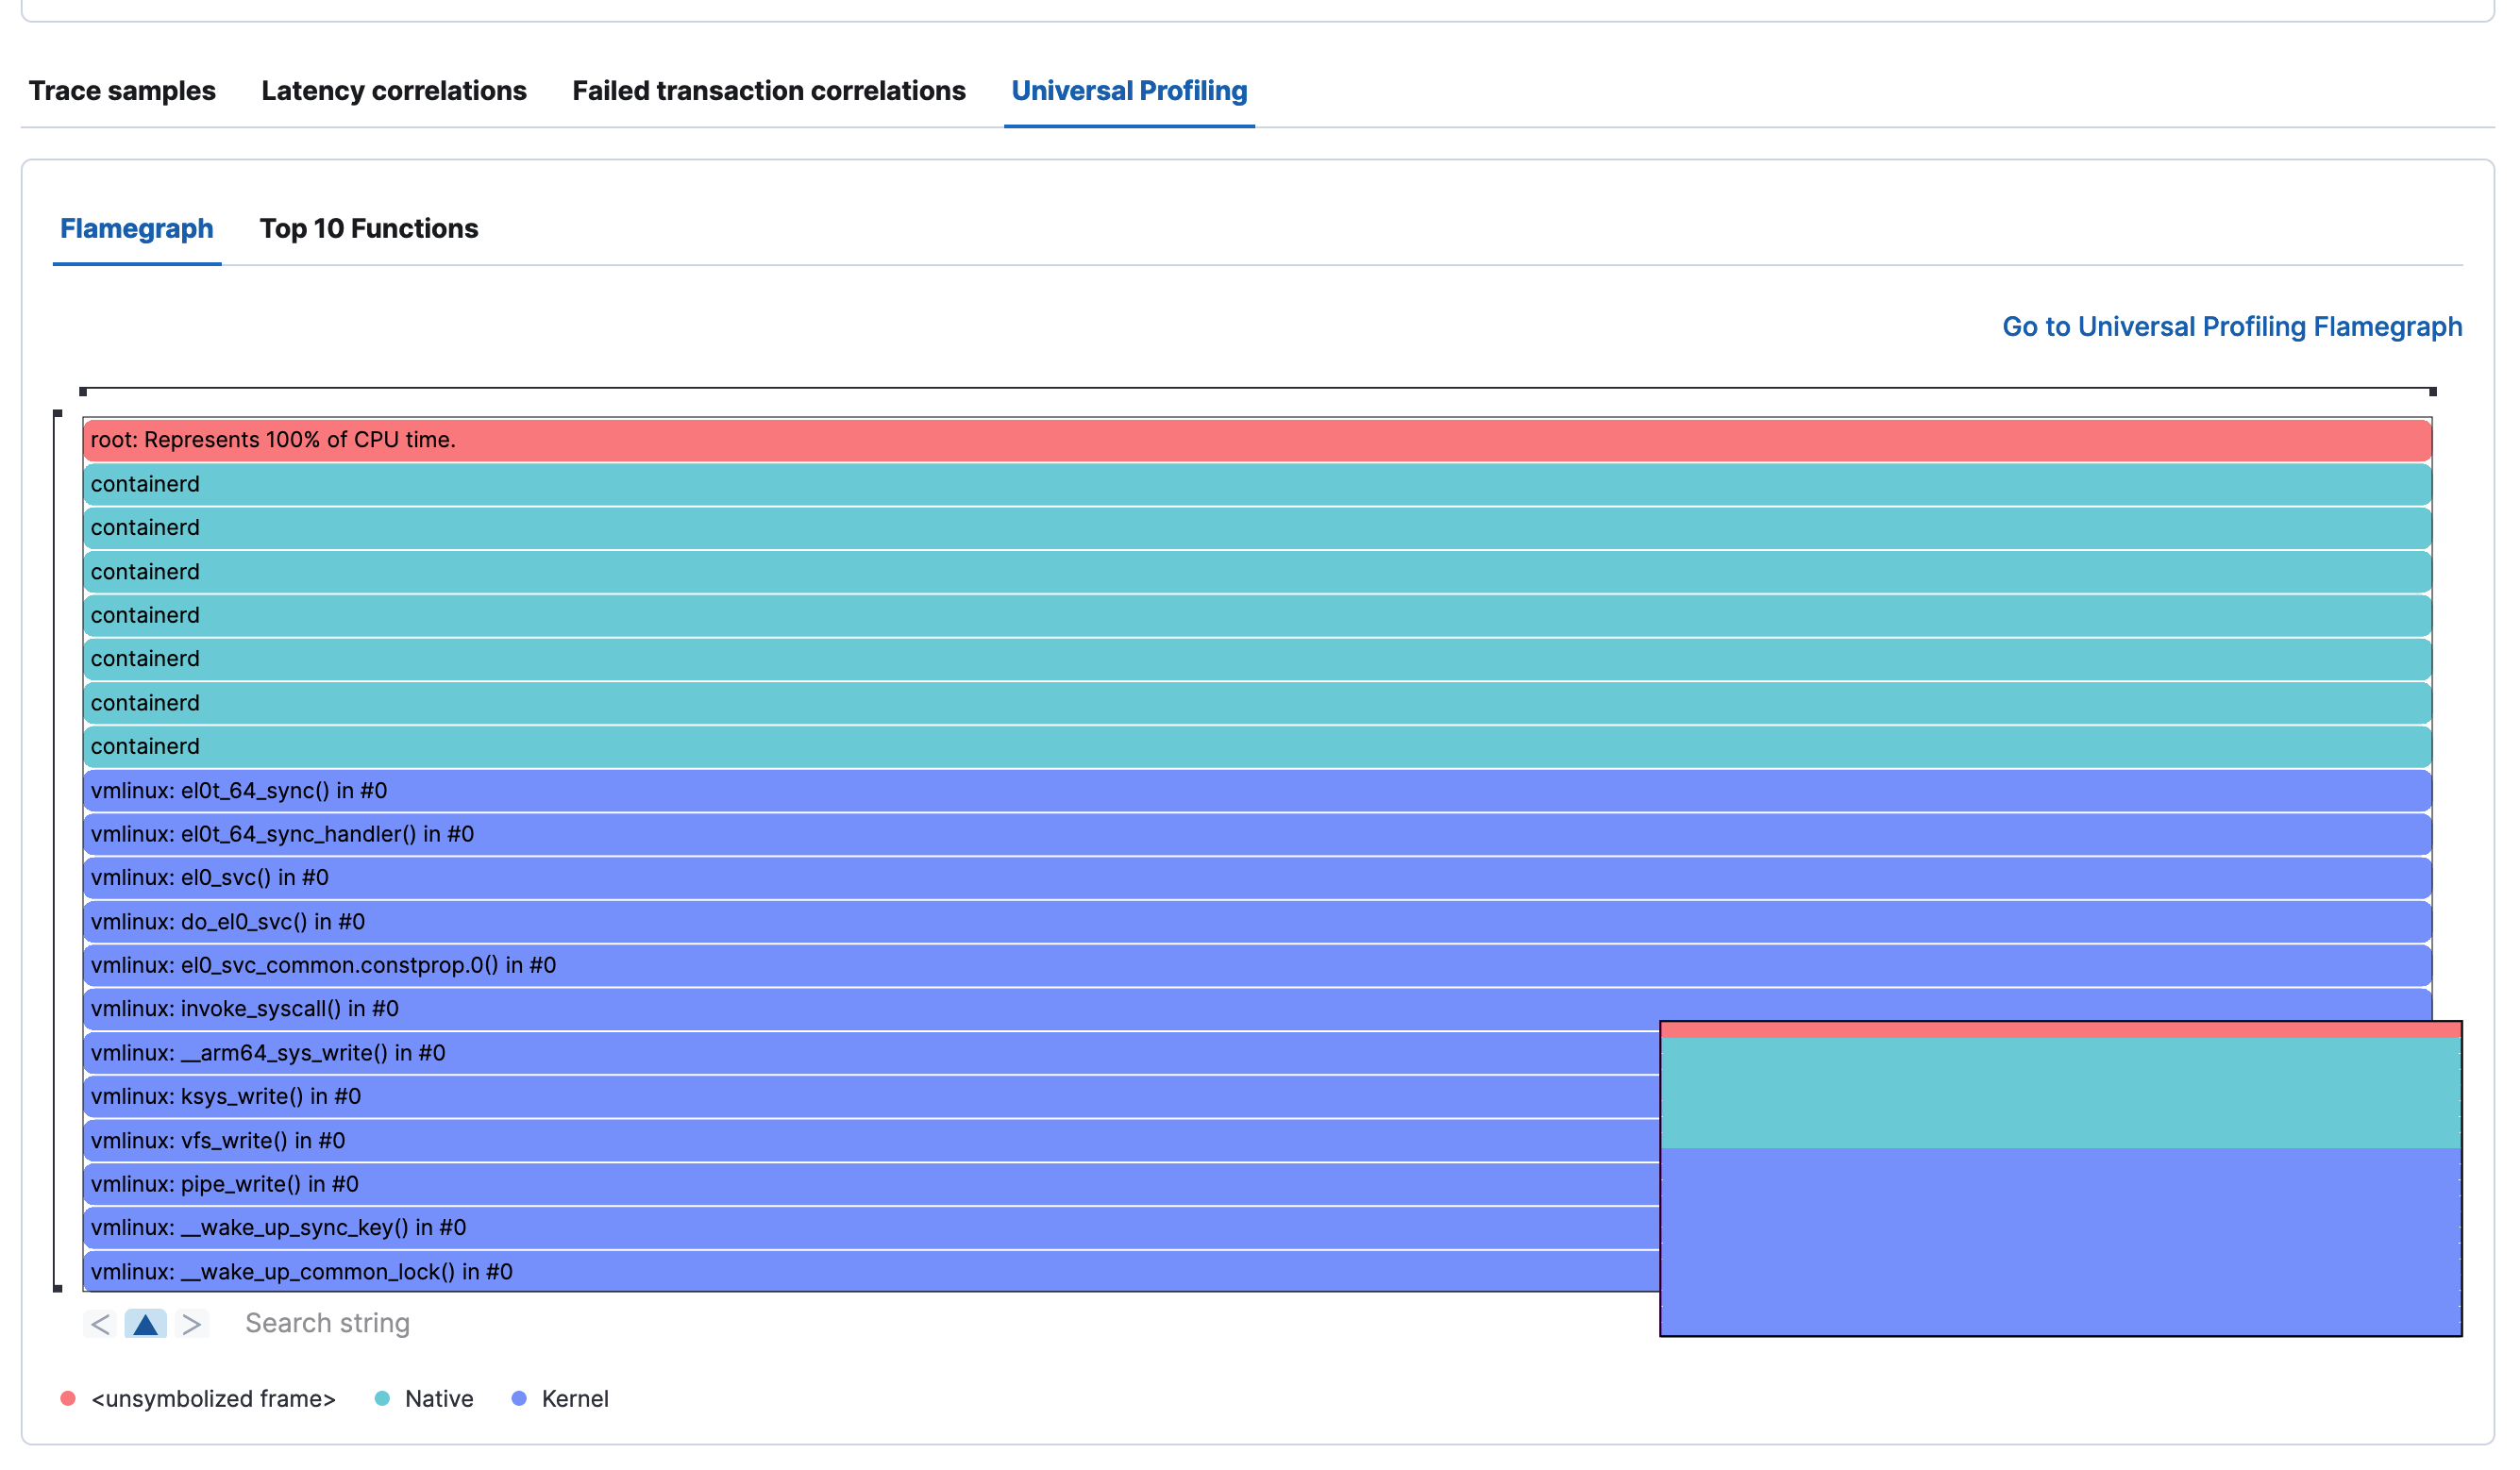Select the el0_svc_common.constprop.0() frame

click(x=1257, y=966)
